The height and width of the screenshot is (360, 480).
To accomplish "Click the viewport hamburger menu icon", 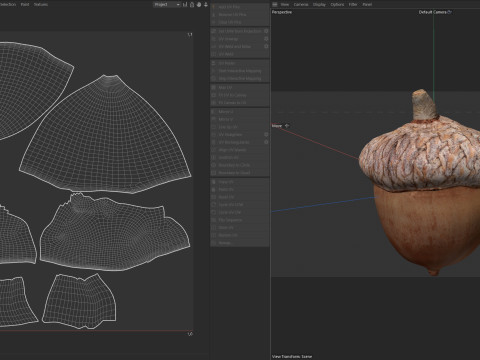I will (x=275, y=4).
